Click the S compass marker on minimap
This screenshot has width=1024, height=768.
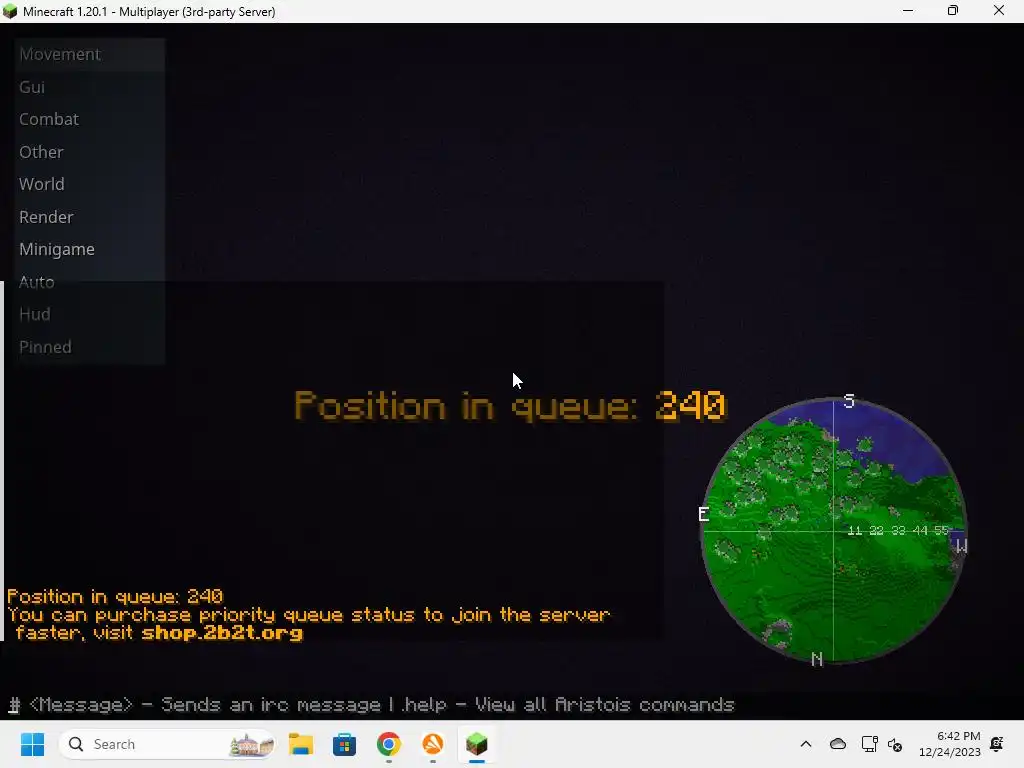(x=849, y=401)
